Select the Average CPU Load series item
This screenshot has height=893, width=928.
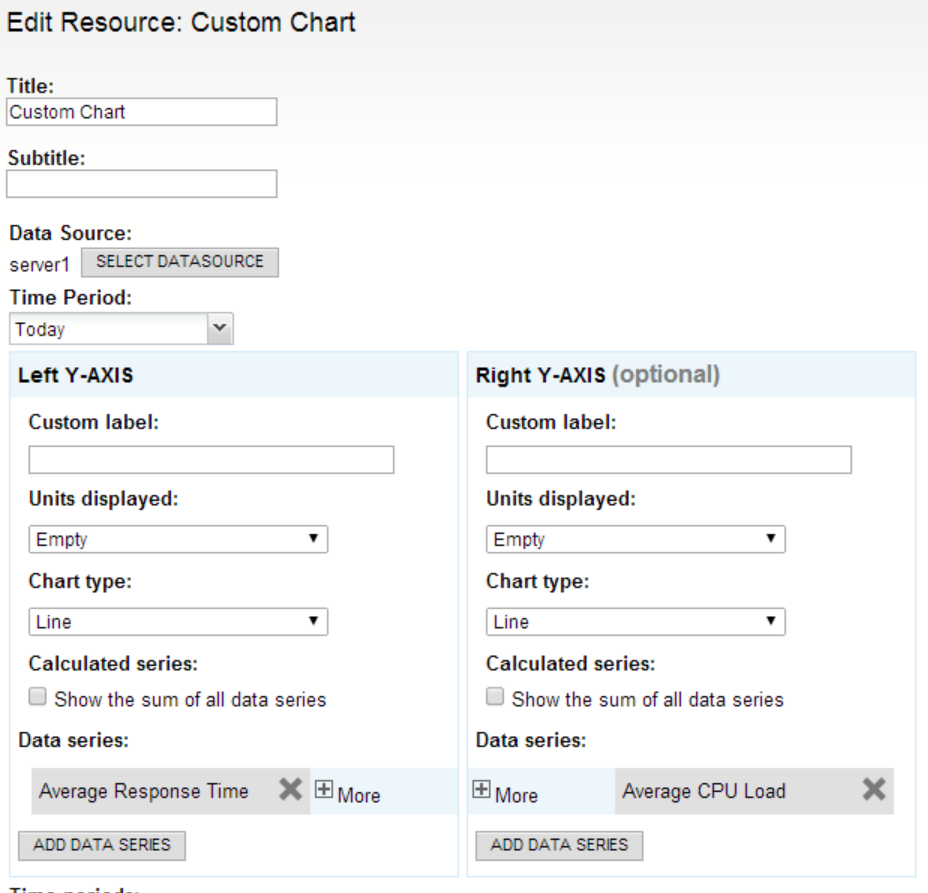point(704,791)
